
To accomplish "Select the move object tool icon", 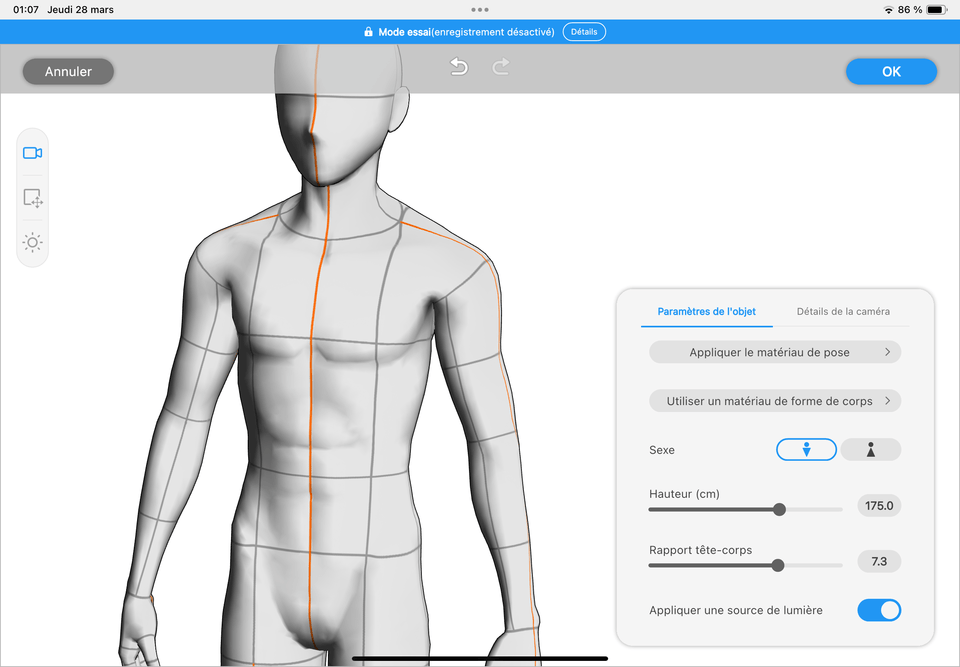I will click(x=32, y=198).
